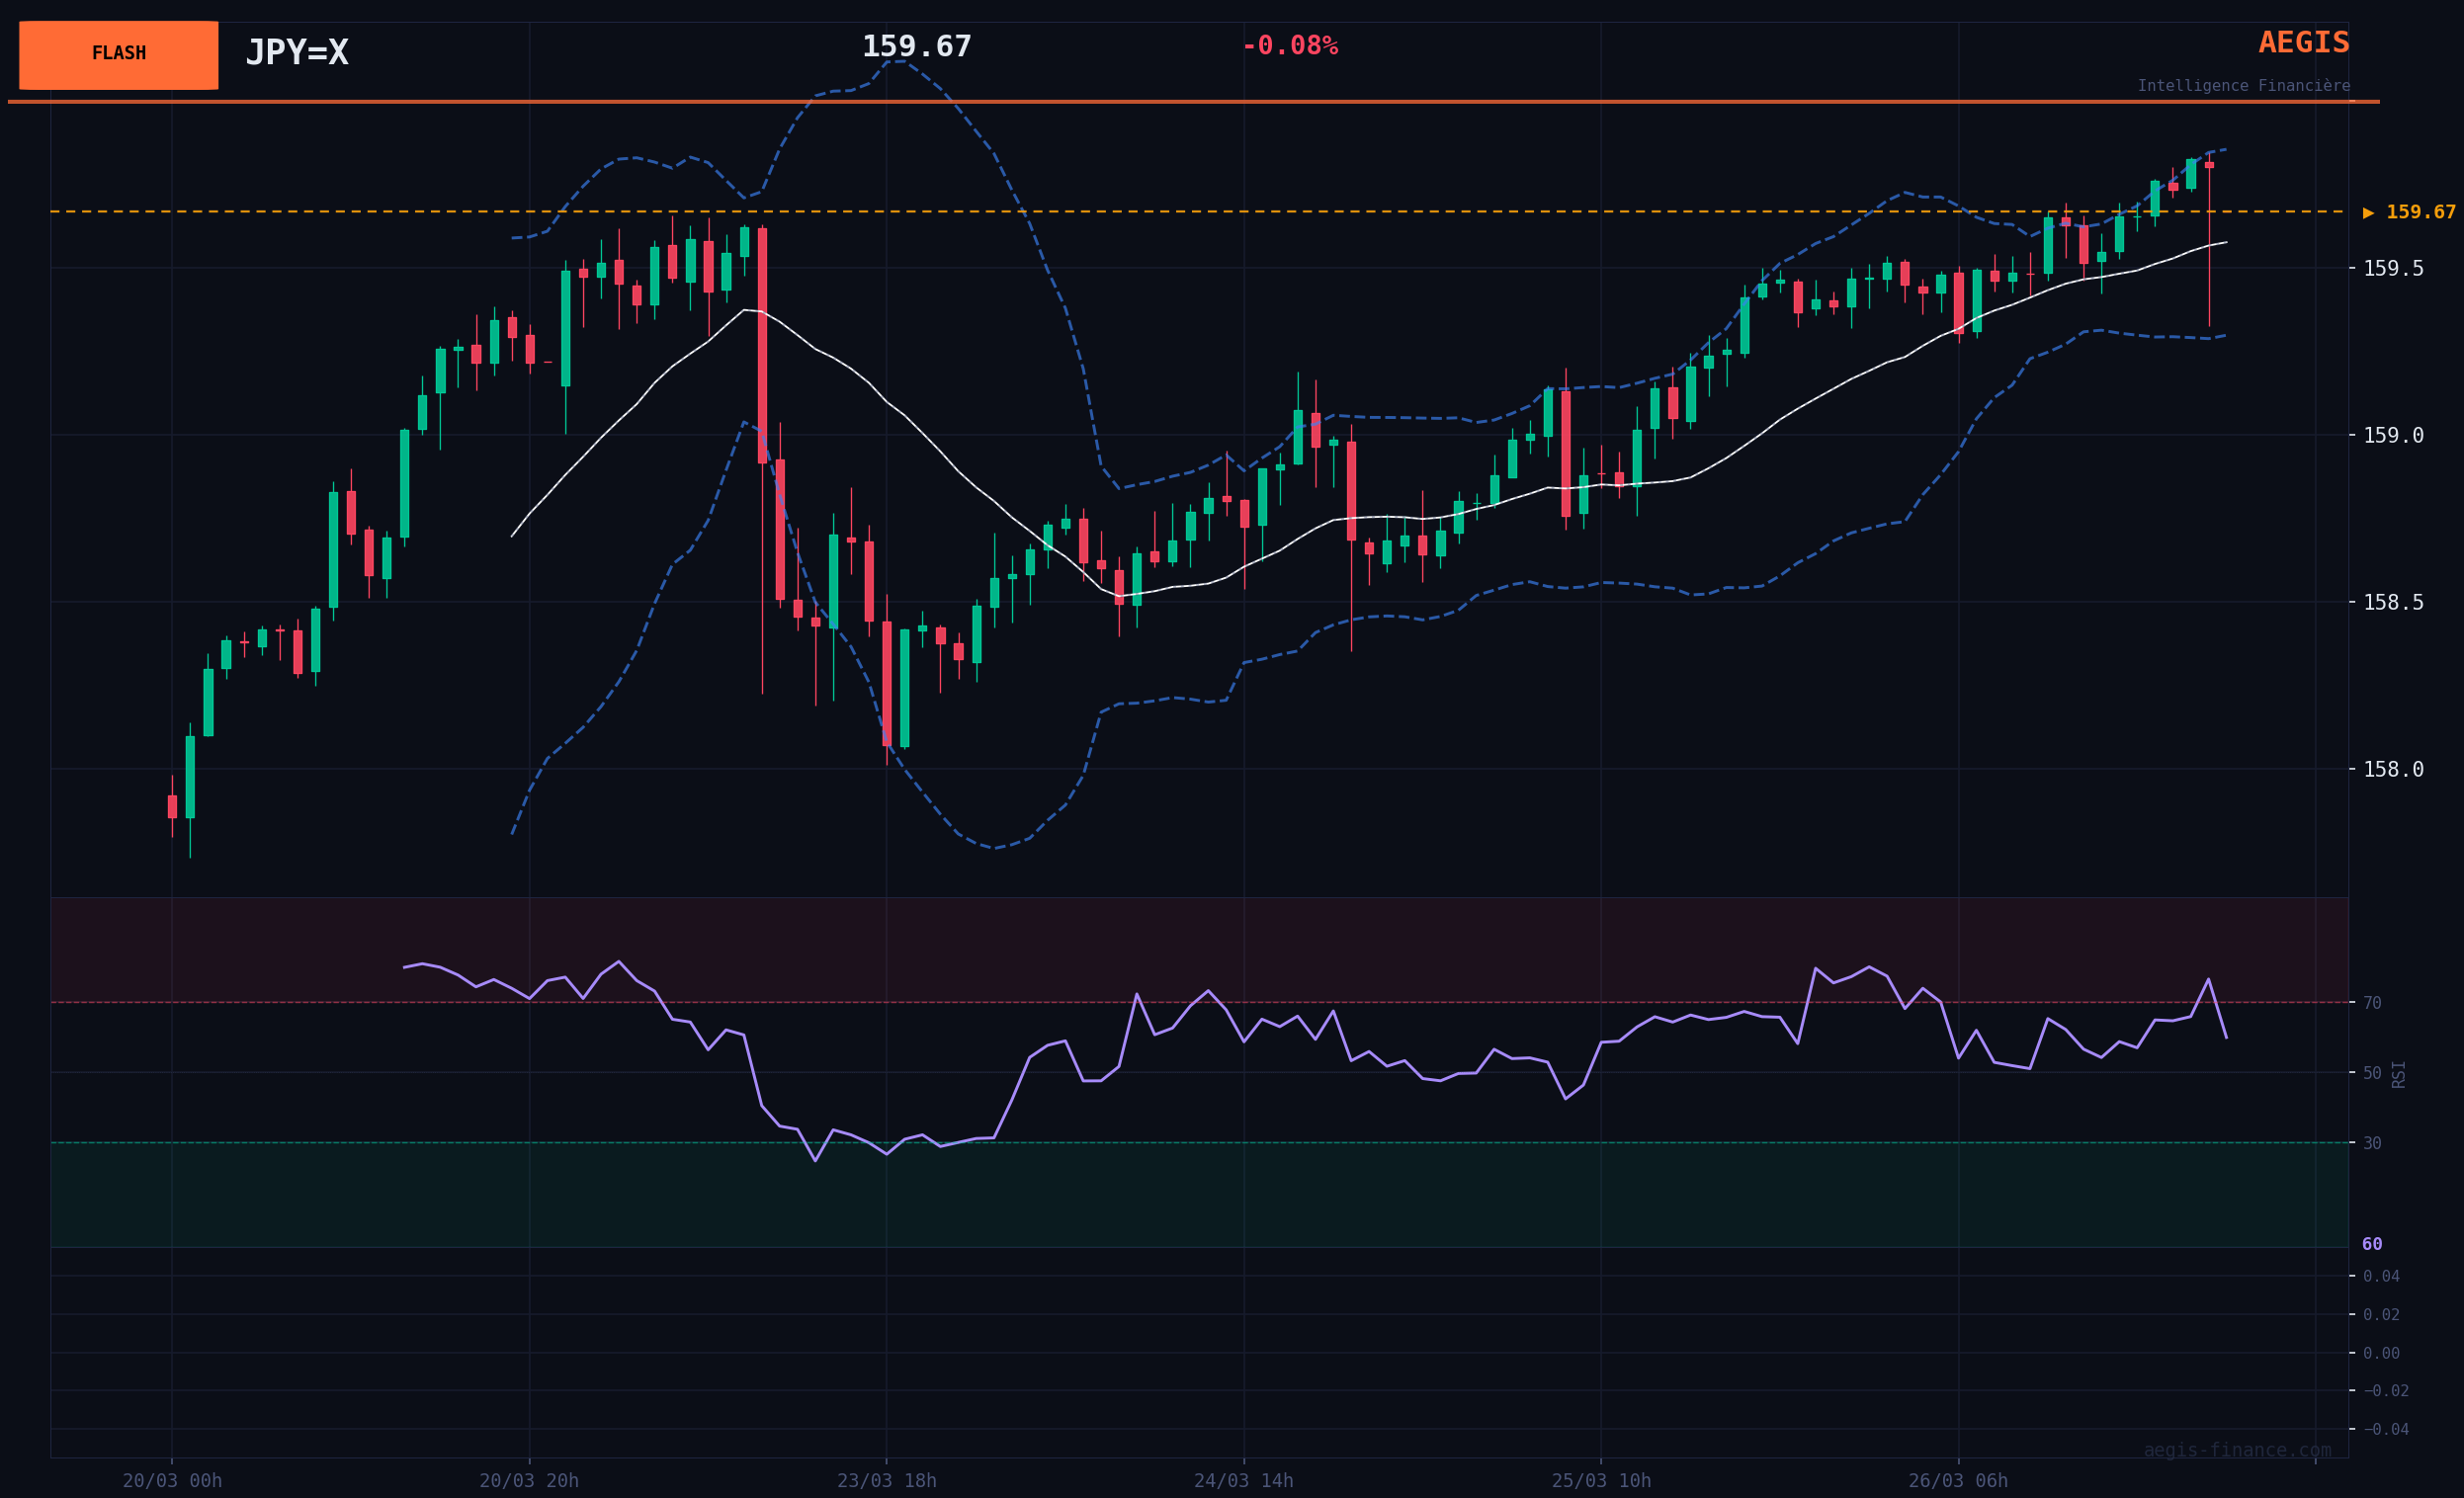This screenshot has width=2464, height=1498.
Task: Click the vertical RSI axis title
Action: [x=2398, y=1074]
